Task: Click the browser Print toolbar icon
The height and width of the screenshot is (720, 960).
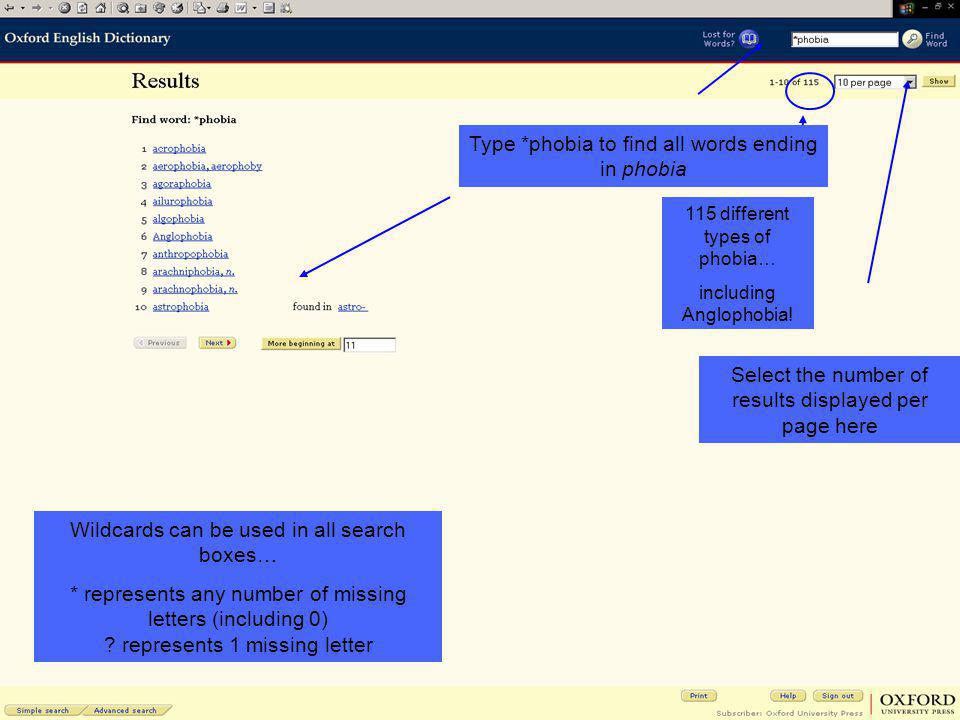Action: coord(222,8)
